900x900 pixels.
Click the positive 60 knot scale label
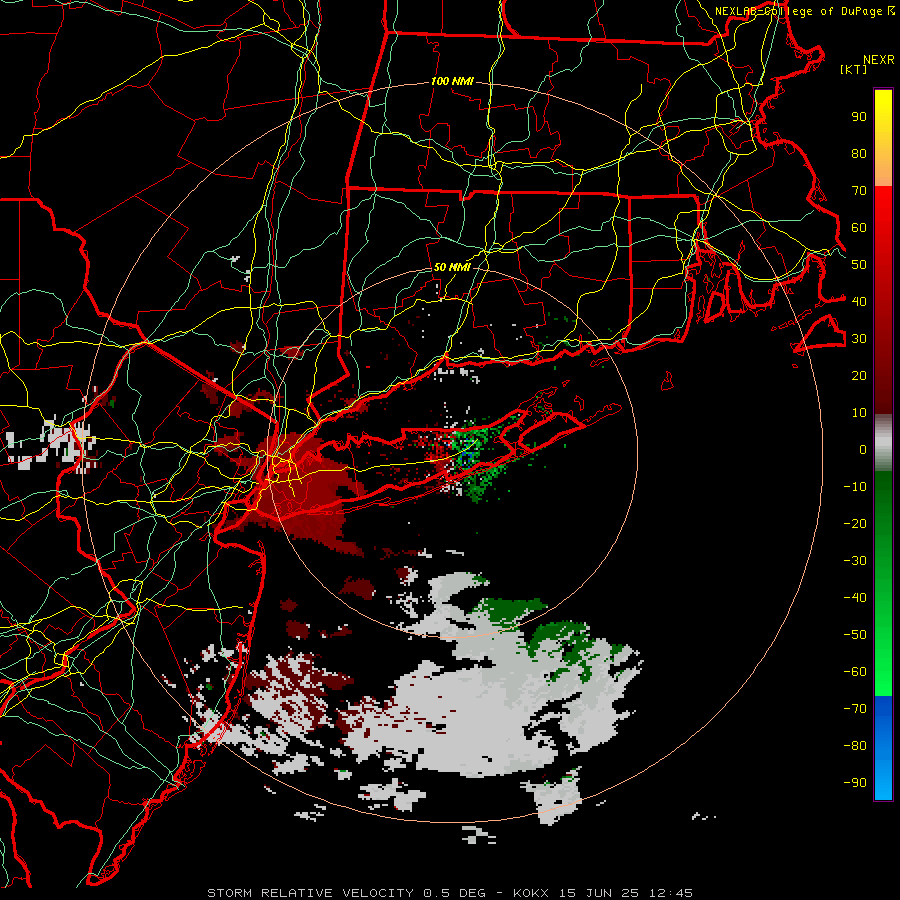click(x=859, y=227)
